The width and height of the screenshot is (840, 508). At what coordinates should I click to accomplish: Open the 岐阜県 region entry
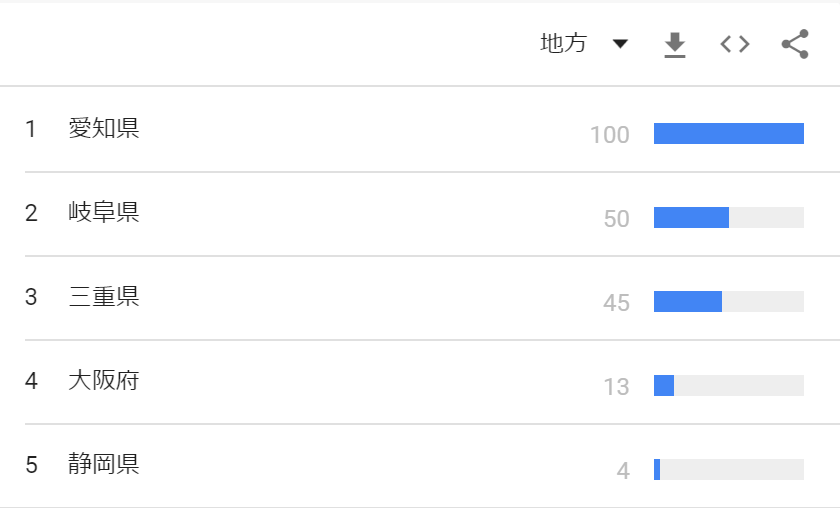(104, 213)
